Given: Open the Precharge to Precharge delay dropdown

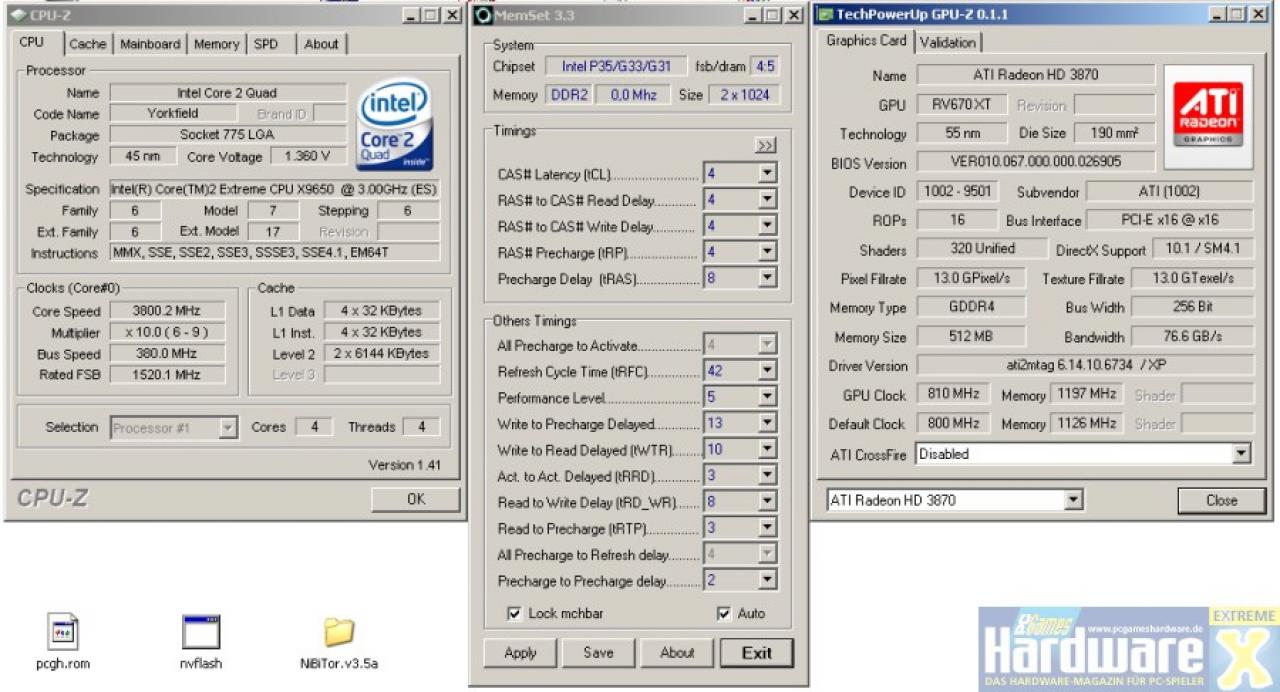Looking at the screenshot, I should click(x=767, y=579).
